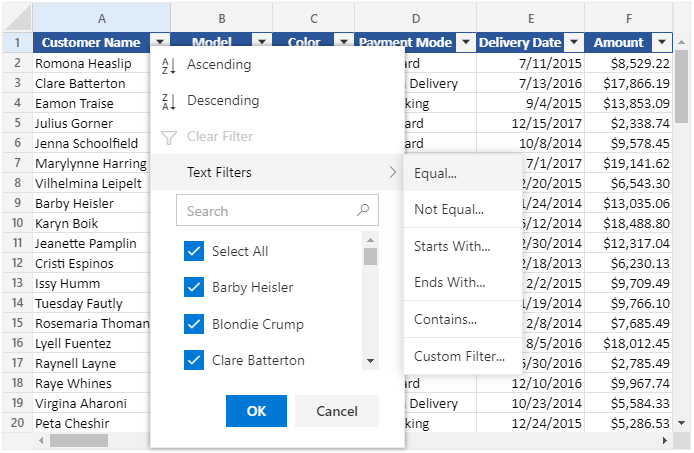Uncheck the Select All checkbox

pyautogui.click(x=194, y=251)
